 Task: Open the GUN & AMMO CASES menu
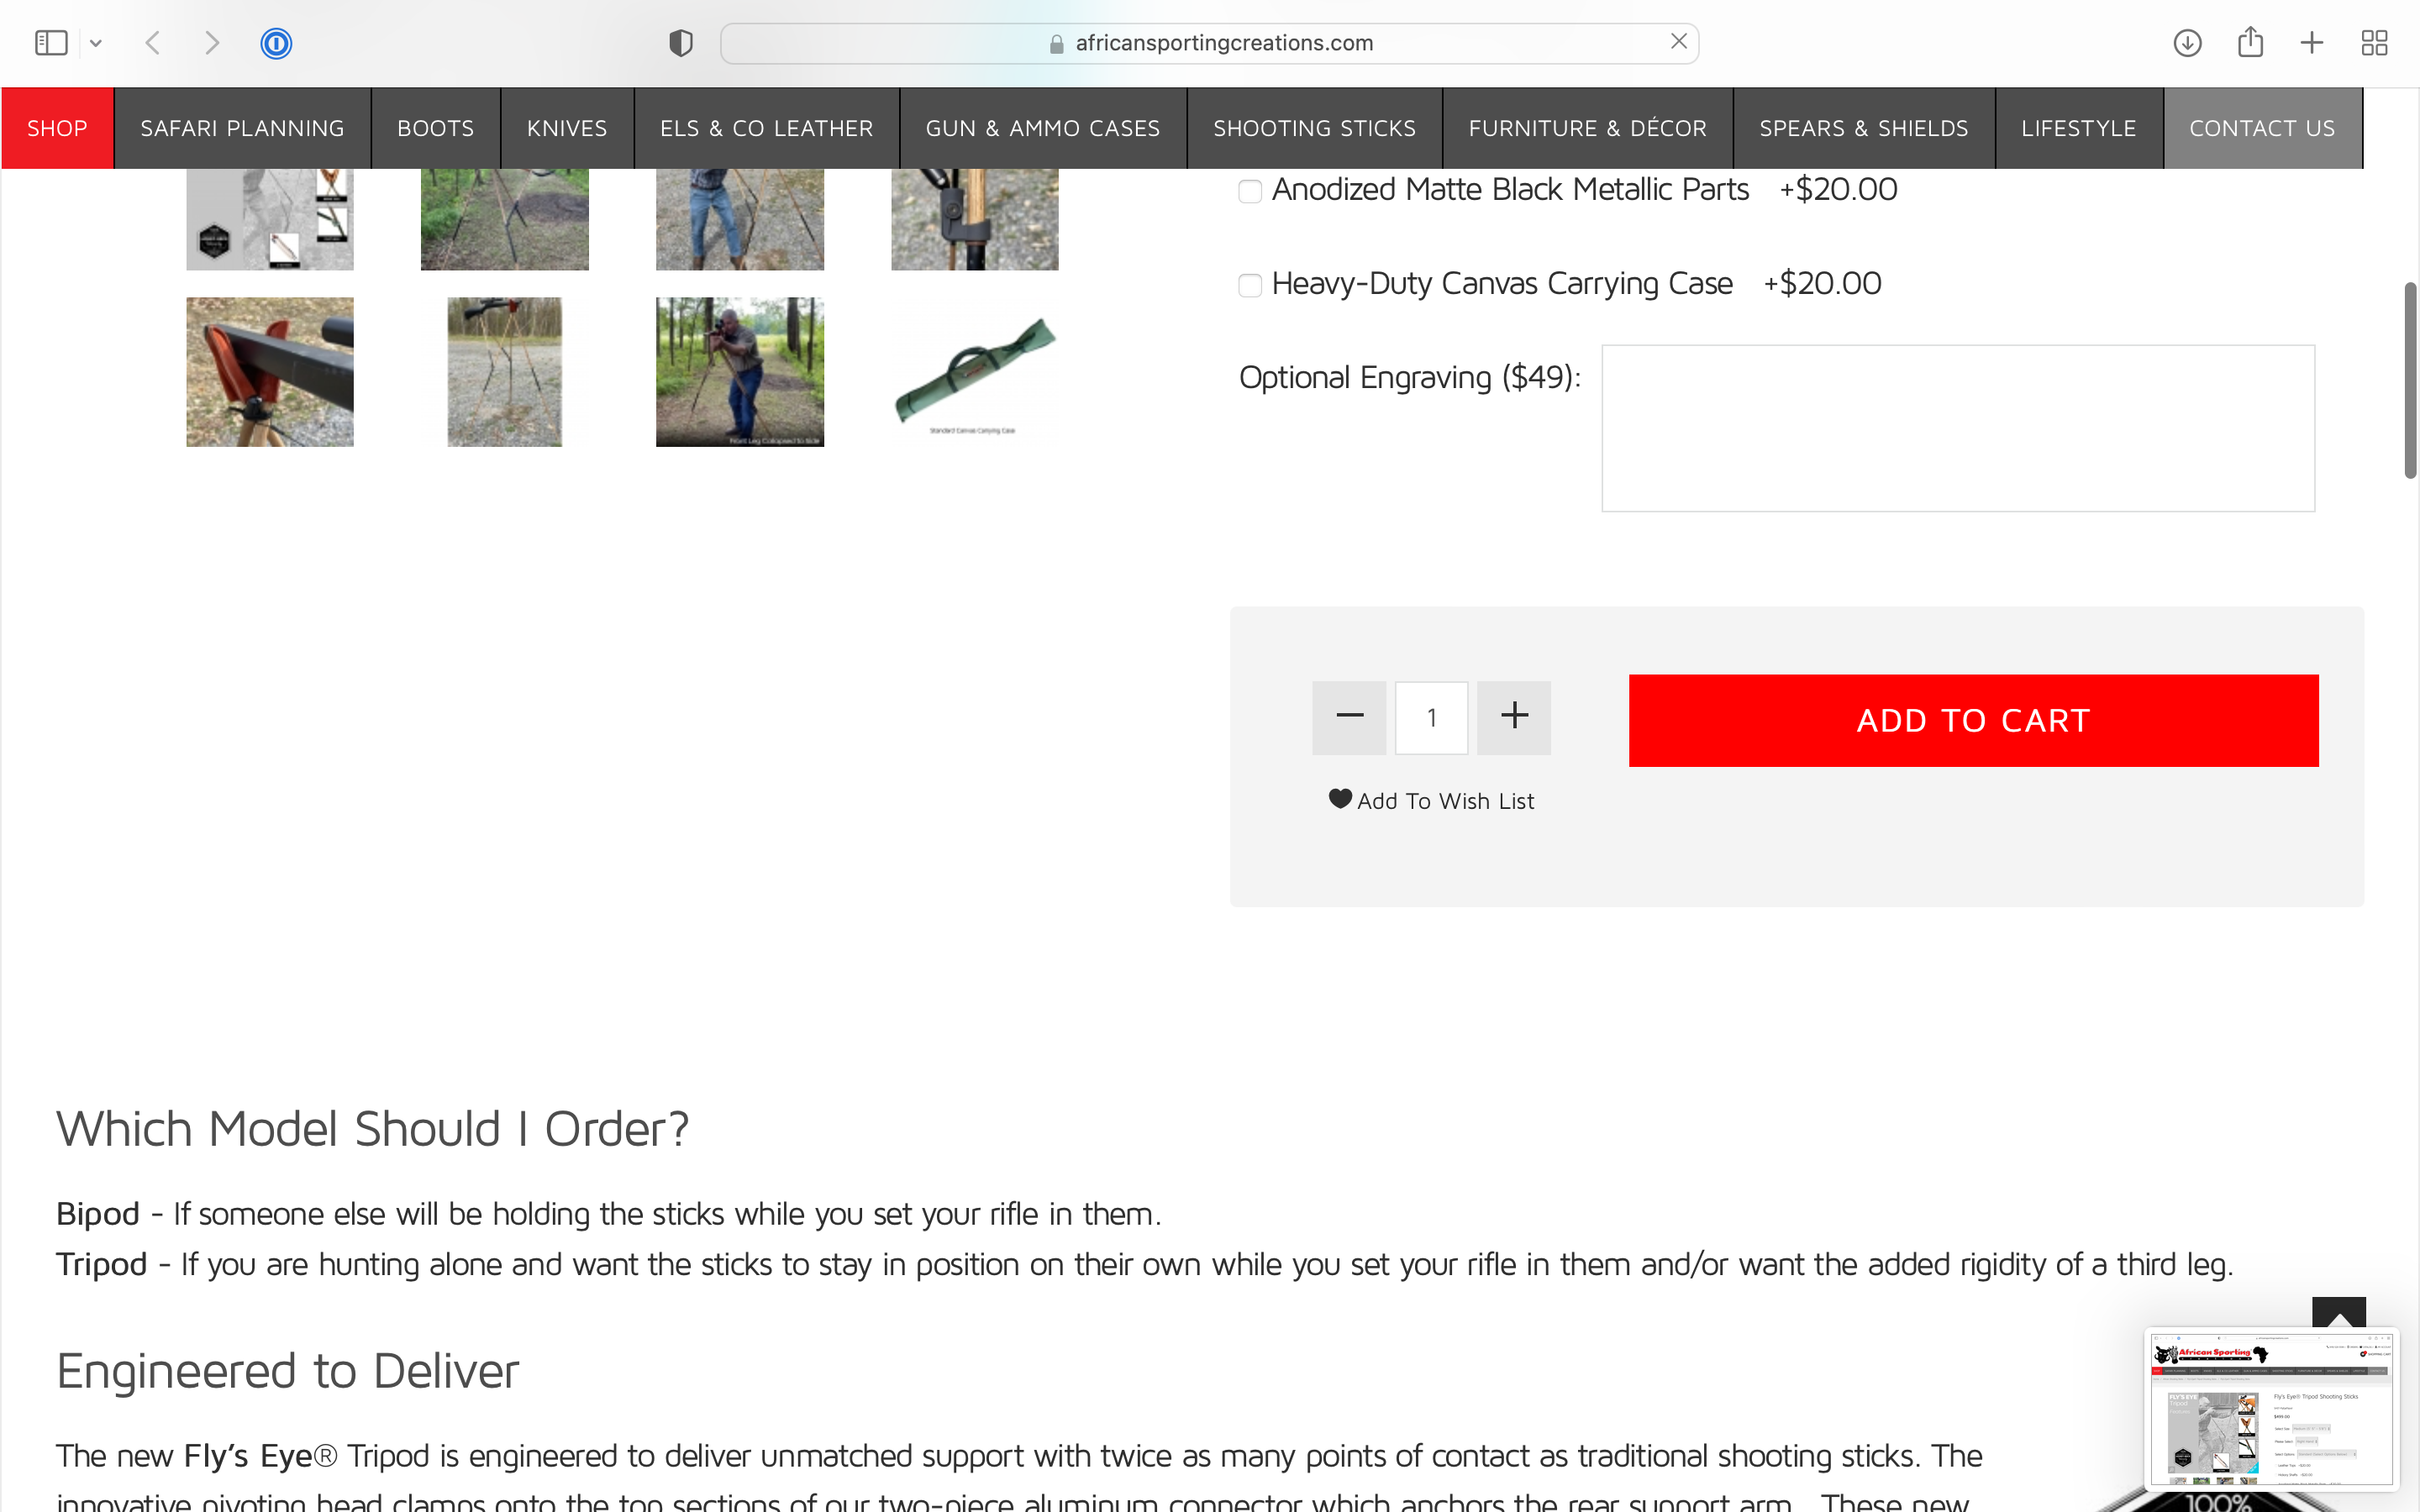coord(1042,128)
